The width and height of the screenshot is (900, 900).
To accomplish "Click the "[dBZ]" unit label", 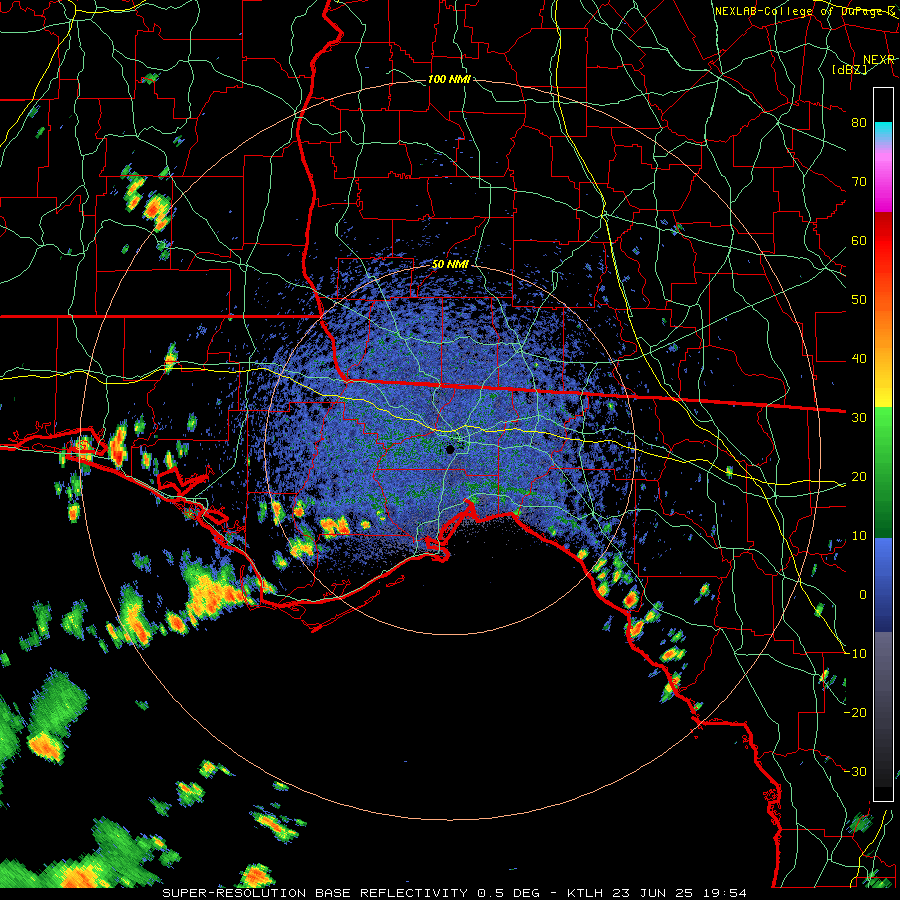I will coord(850,69).
